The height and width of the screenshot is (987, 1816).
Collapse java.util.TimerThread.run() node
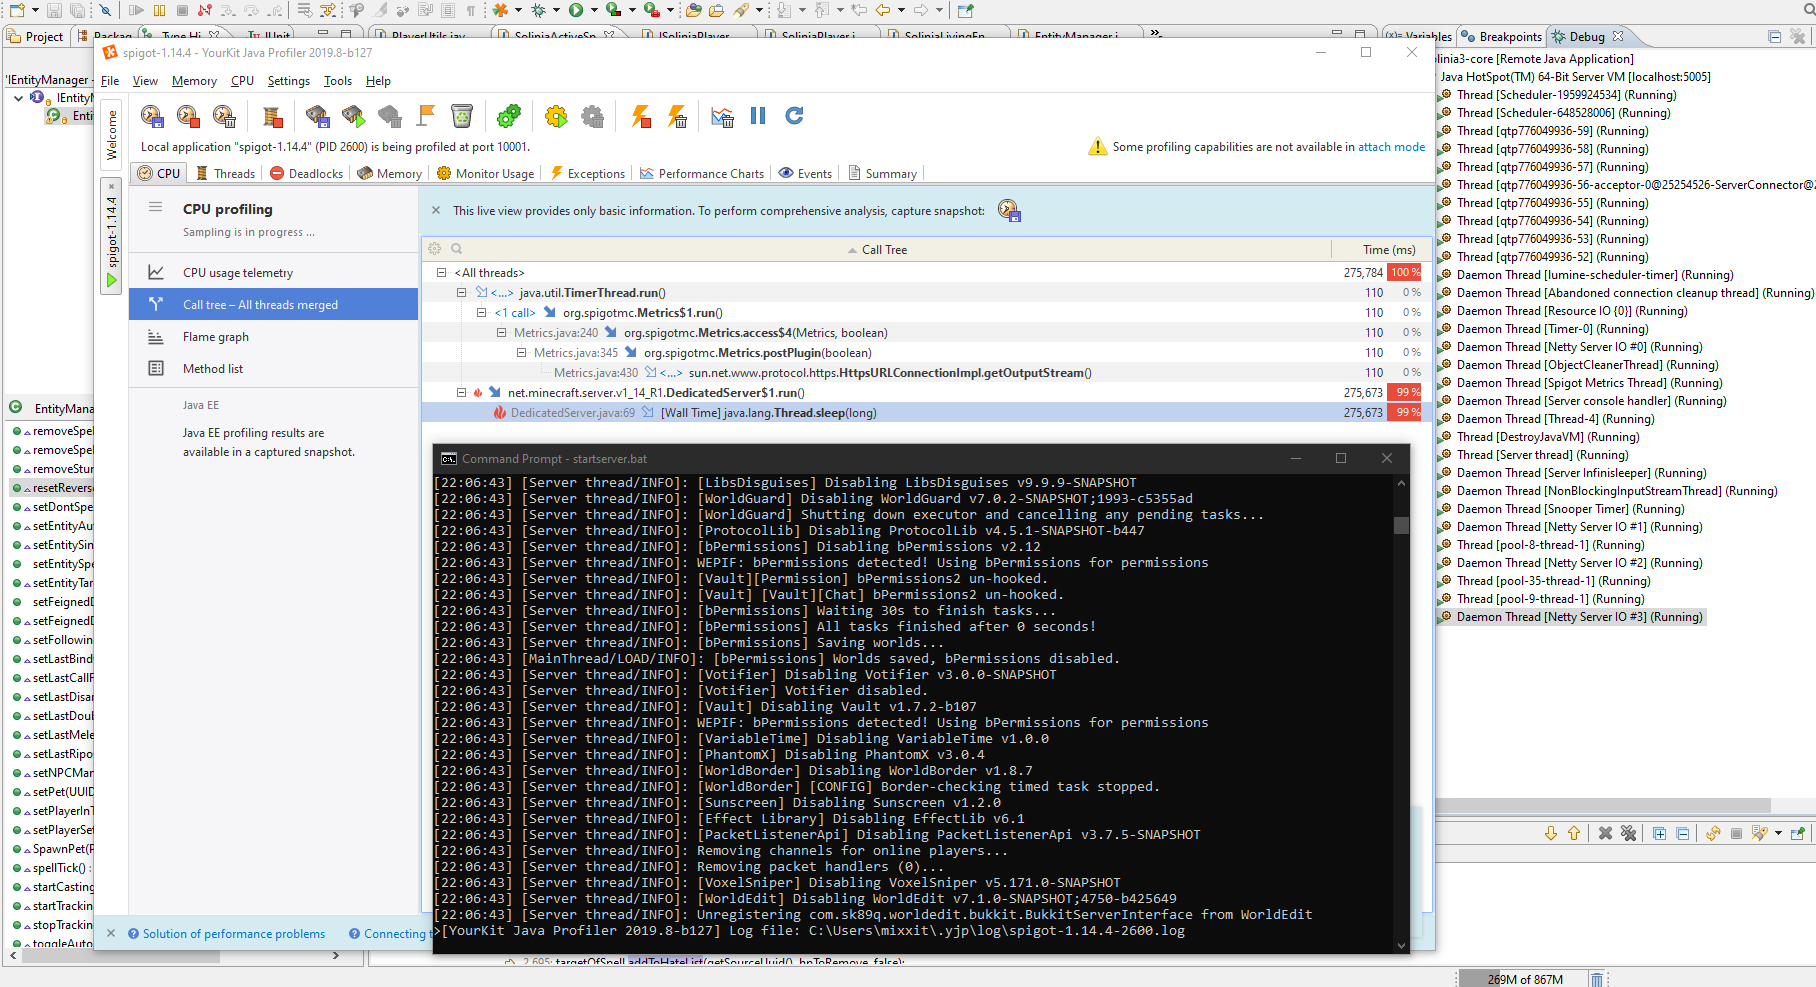(x=461, y=293)
